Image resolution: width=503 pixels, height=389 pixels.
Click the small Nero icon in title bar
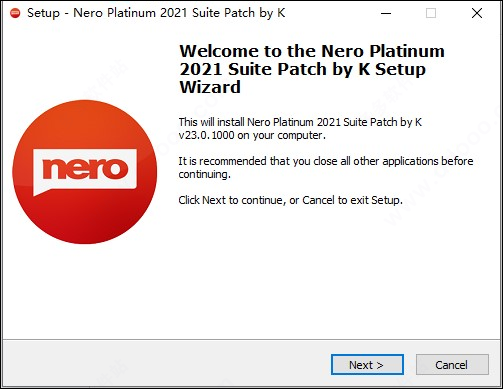(x=15, y=13)
